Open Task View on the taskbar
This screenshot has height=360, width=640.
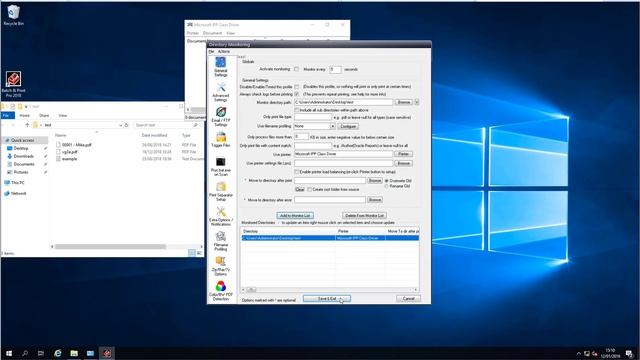41,353
